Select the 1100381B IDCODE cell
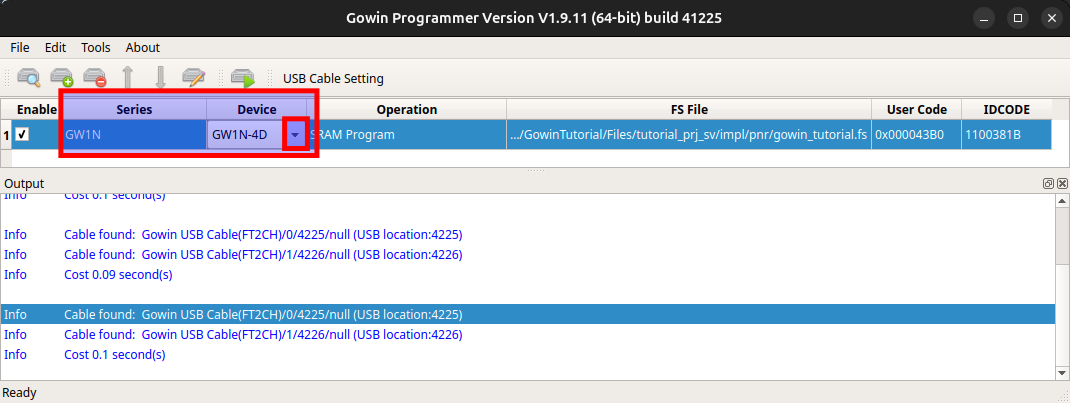 [1007, 135]
